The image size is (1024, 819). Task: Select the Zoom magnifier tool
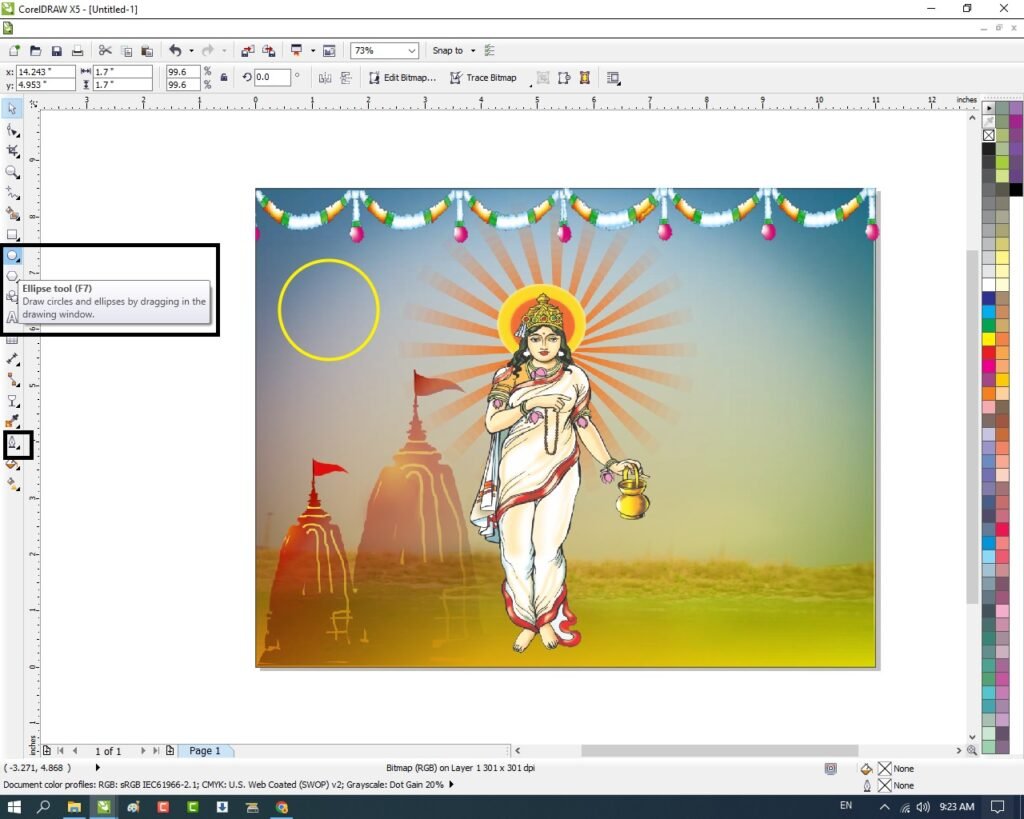click(12, 172)
